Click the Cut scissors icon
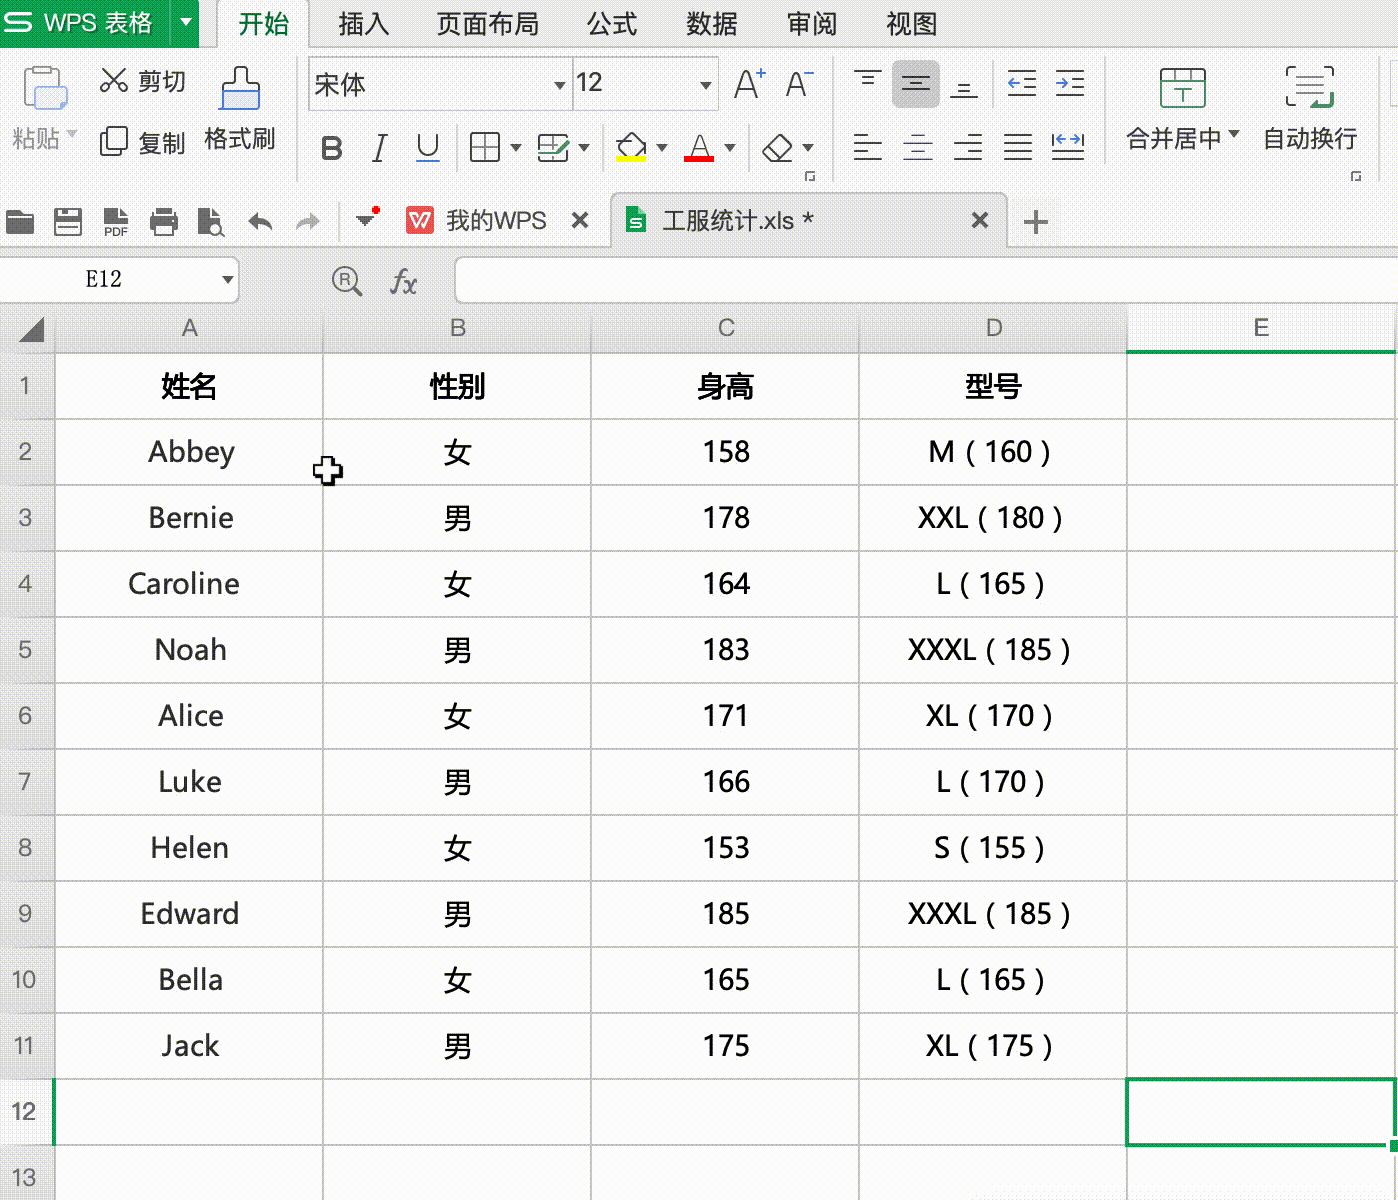Image resolution: width=1398 pixels, height=1200 pixels. 113,80
